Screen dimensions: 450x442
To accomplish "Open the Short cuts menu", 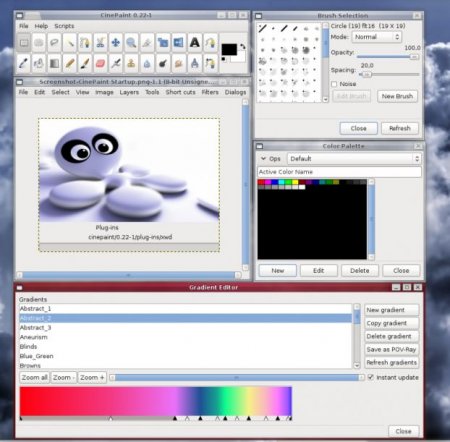I will point(180,92).
